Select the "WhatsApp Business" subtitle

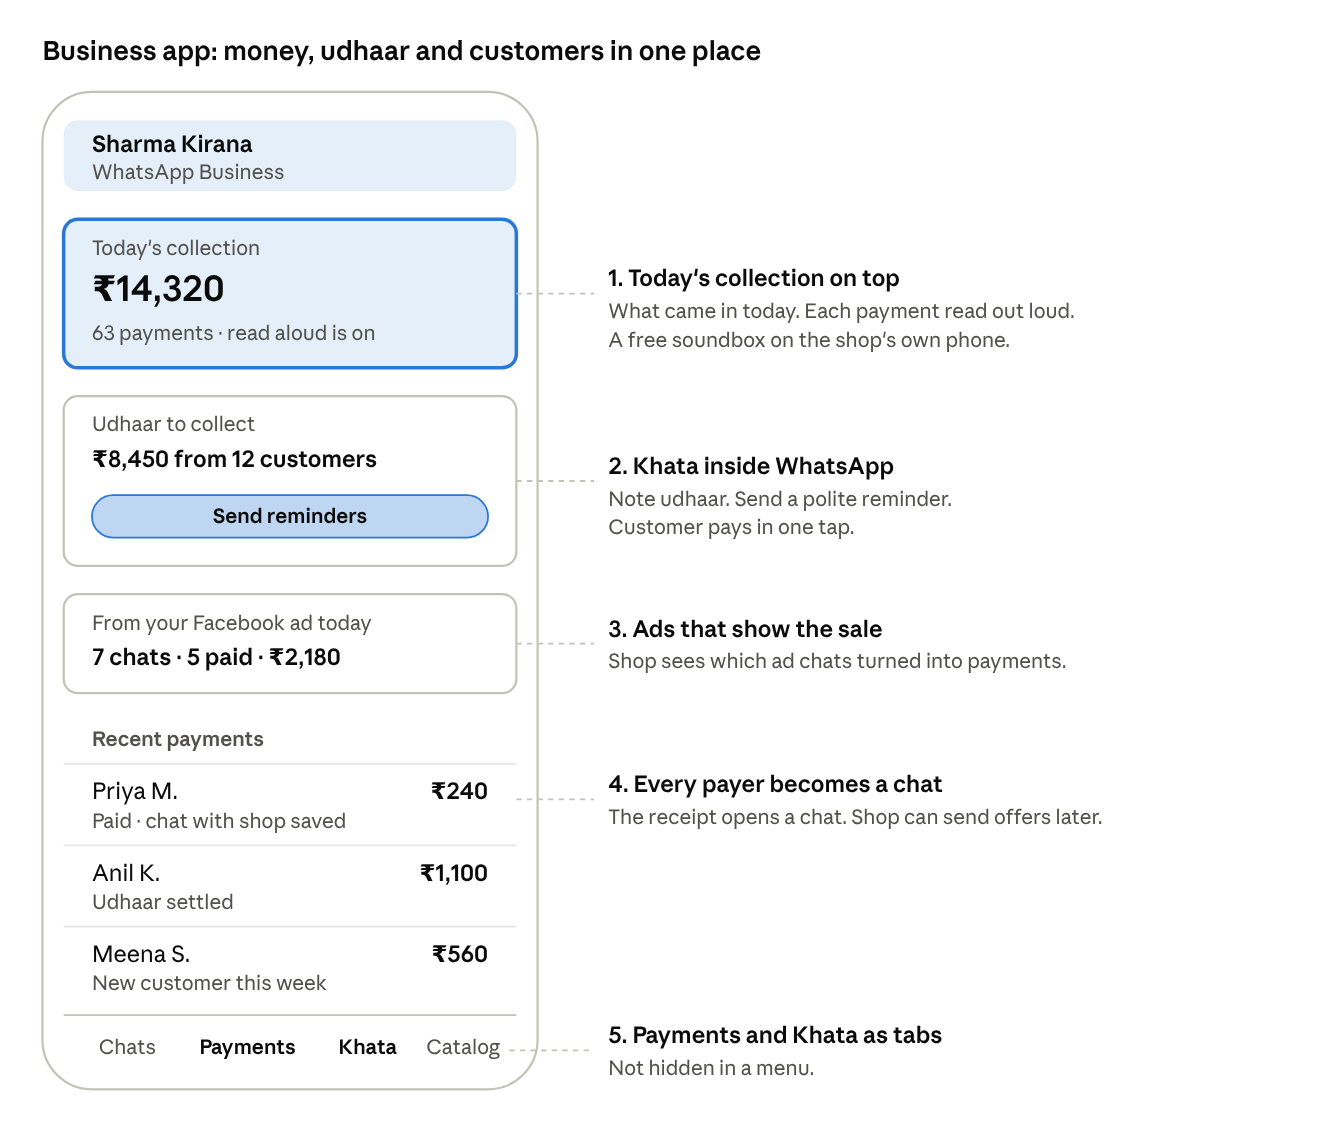[188, 172]
